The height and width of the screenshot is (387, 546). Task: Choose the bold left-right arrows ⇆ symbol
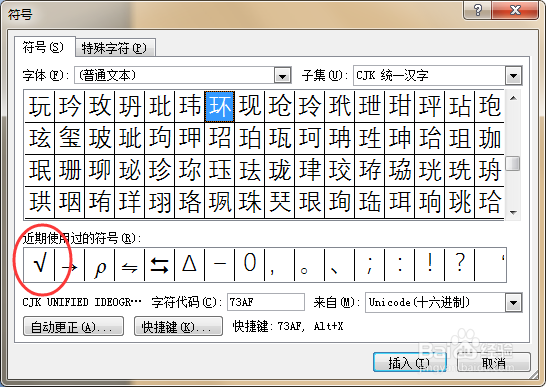pos(159,265)
